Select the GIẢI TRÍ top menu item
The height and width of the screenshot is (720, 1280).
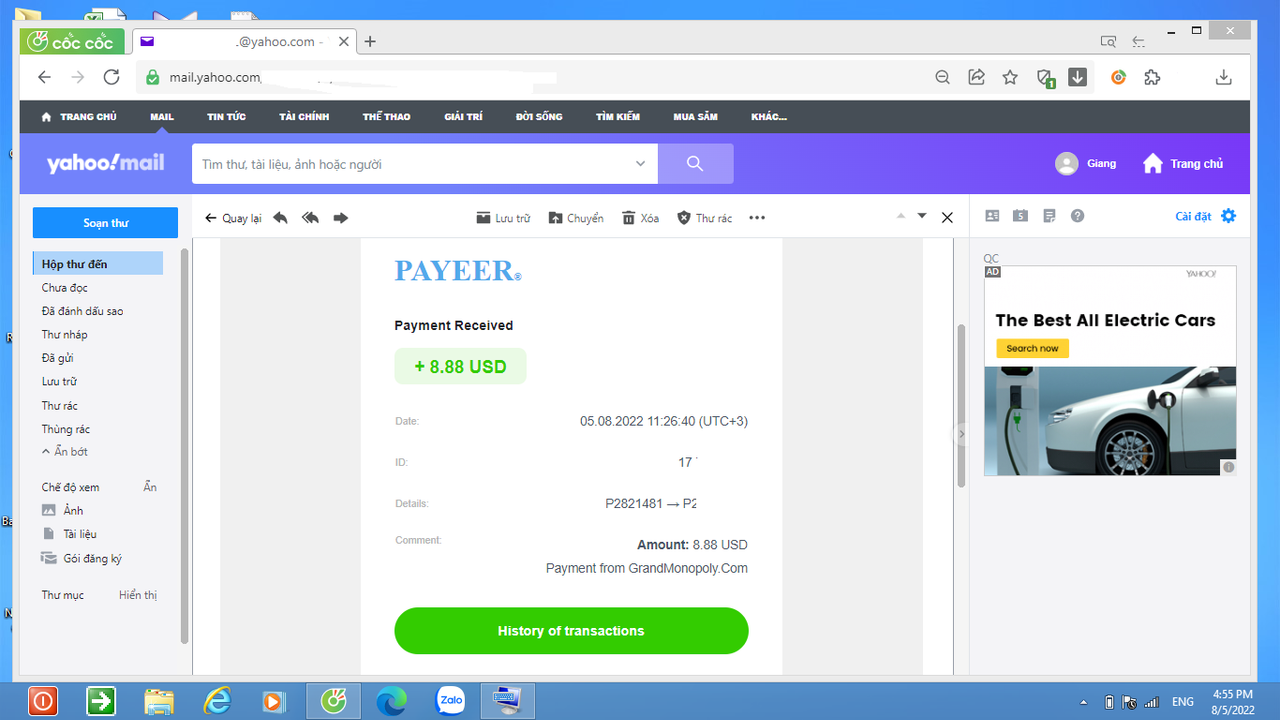tap(463, 117)
